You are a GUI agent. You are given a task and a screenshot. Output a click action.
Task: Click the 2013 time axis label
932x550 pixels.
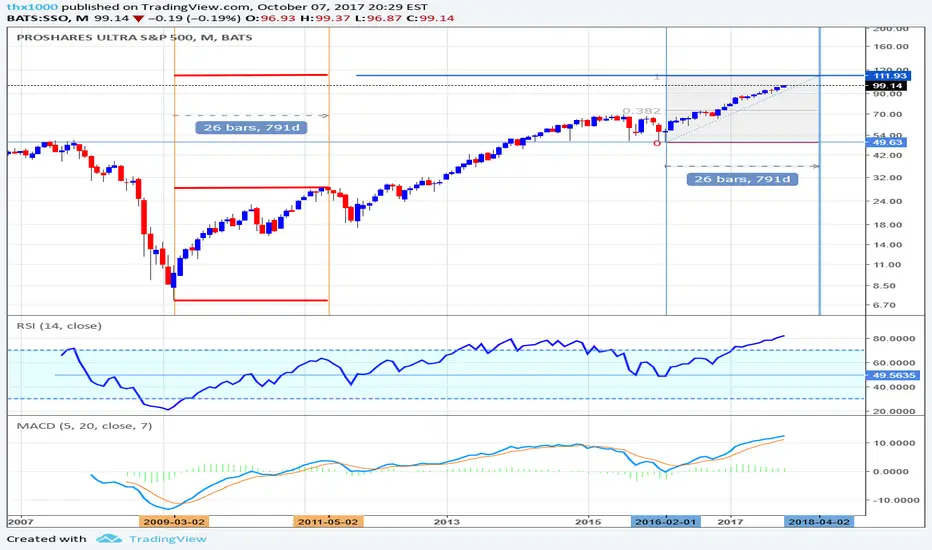(x=446, y=521)
